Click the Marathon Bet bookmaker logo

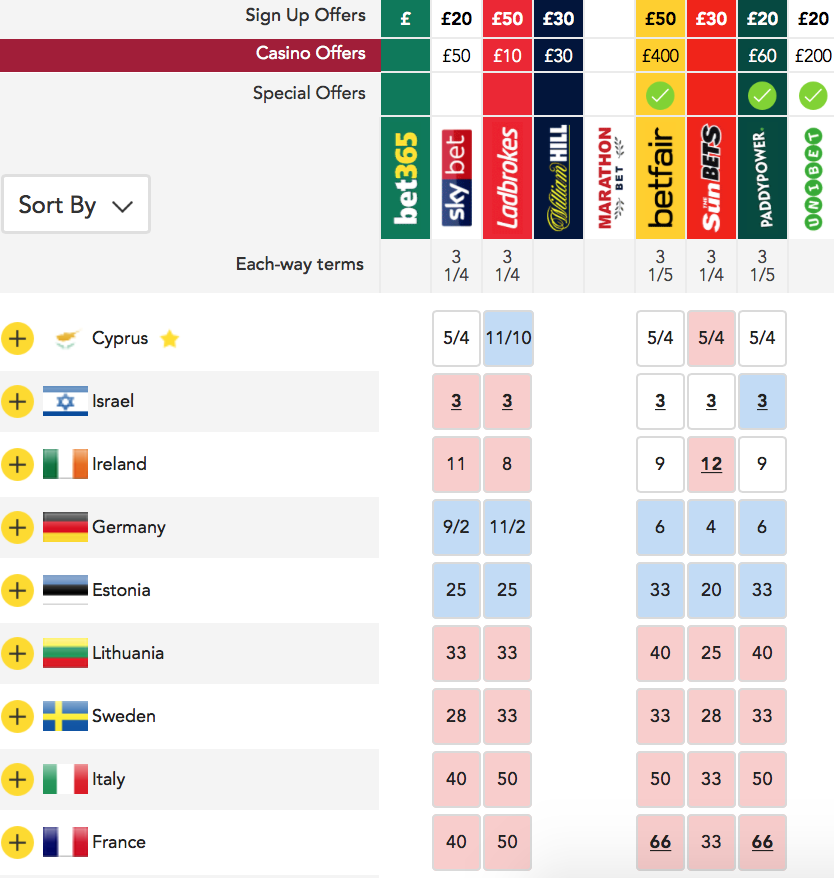pos(609,178)
